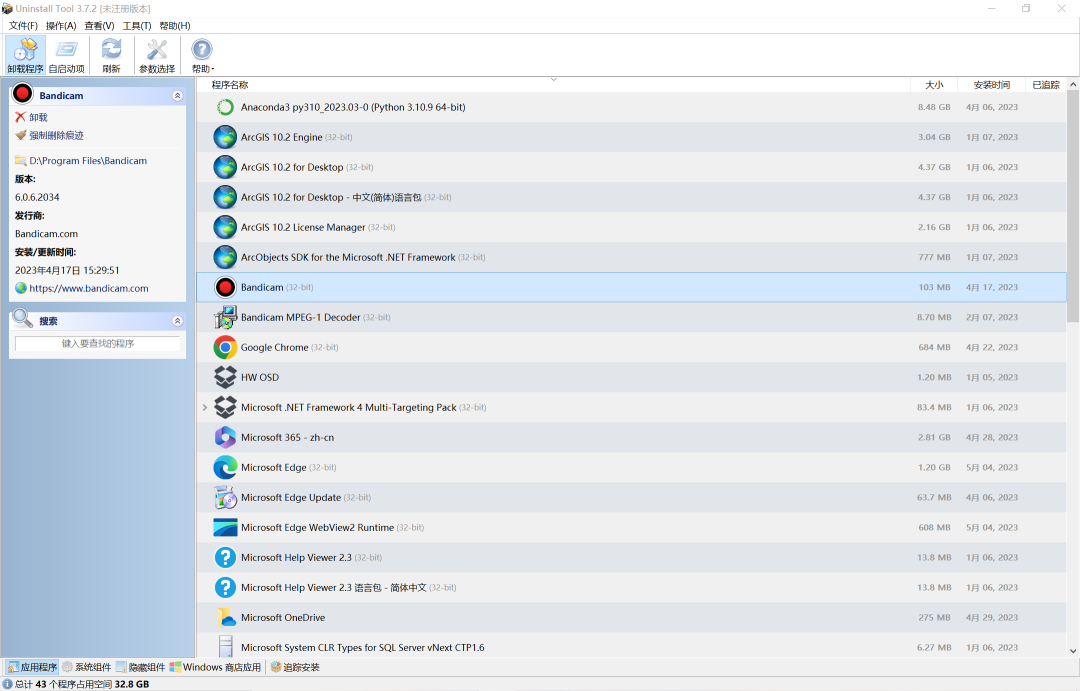The image size is (1080, 691).
Task: Open 参数选择 preferences from toolbar
Action: (157, 55)
